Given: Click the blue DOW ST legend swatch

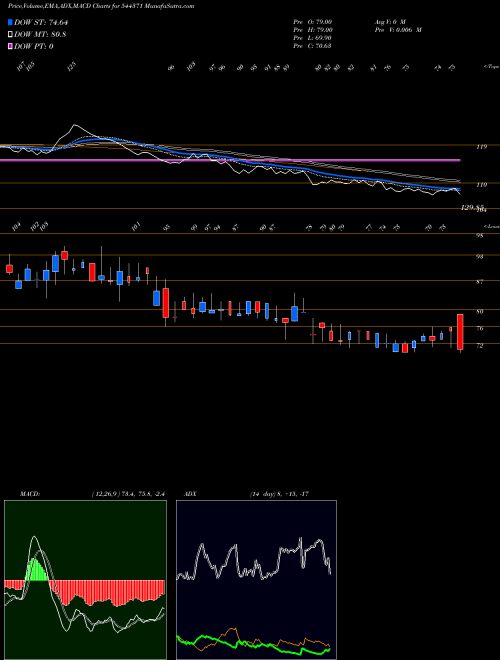Looking at the screenshot, I should [10, 22].
